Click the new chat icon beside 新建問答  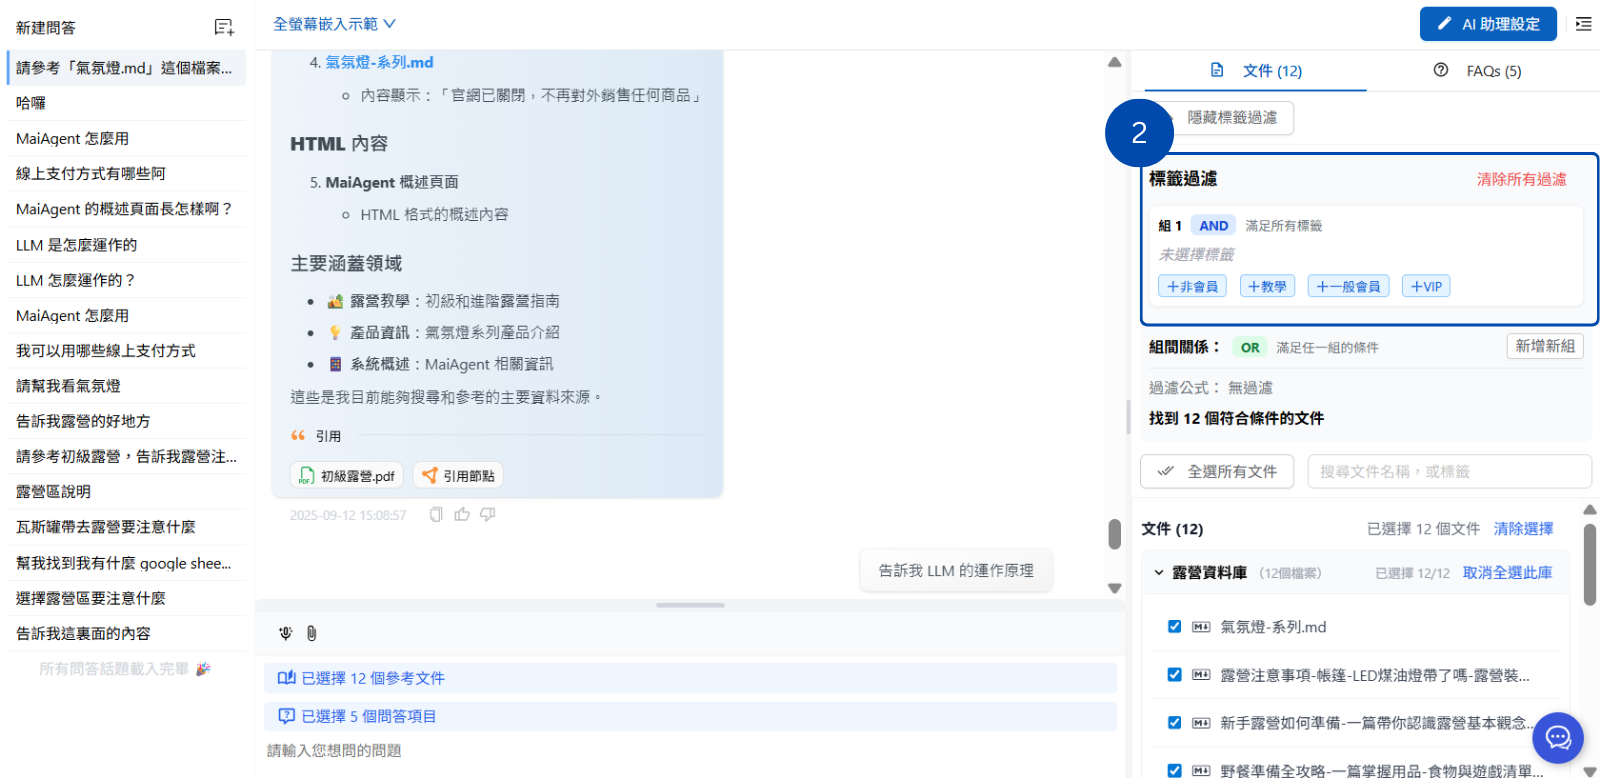[x=224, y=27]
